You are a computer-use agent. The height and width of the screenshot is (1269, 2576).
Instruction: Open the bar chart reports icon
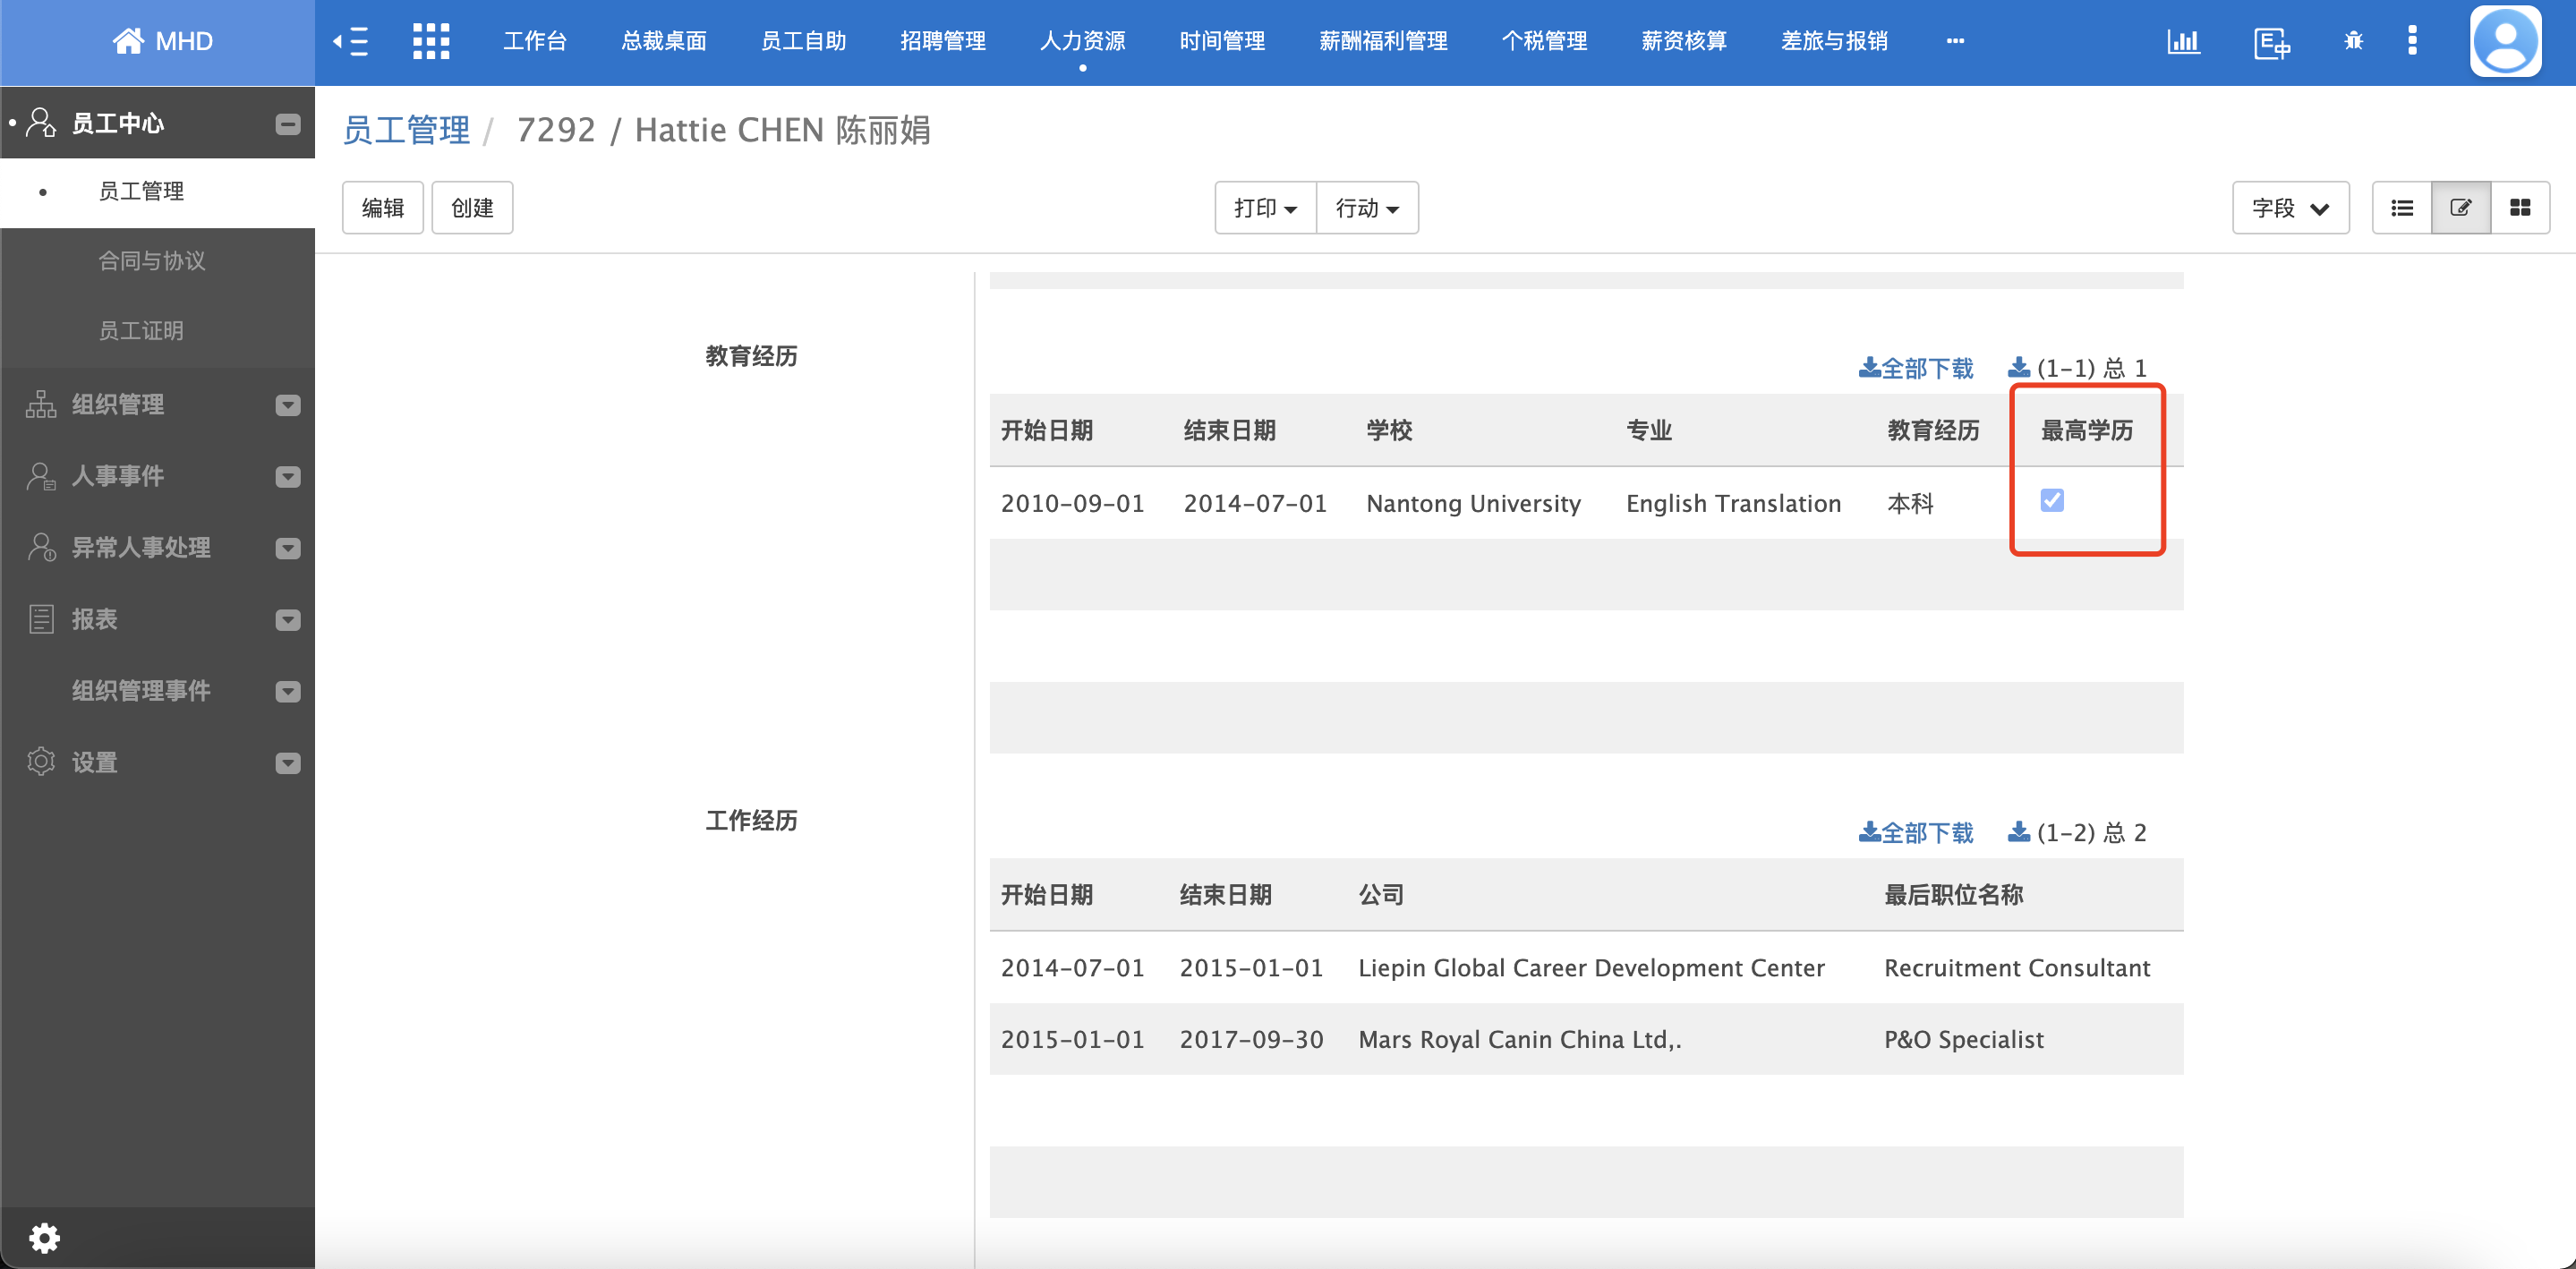tap(2185, 42)
